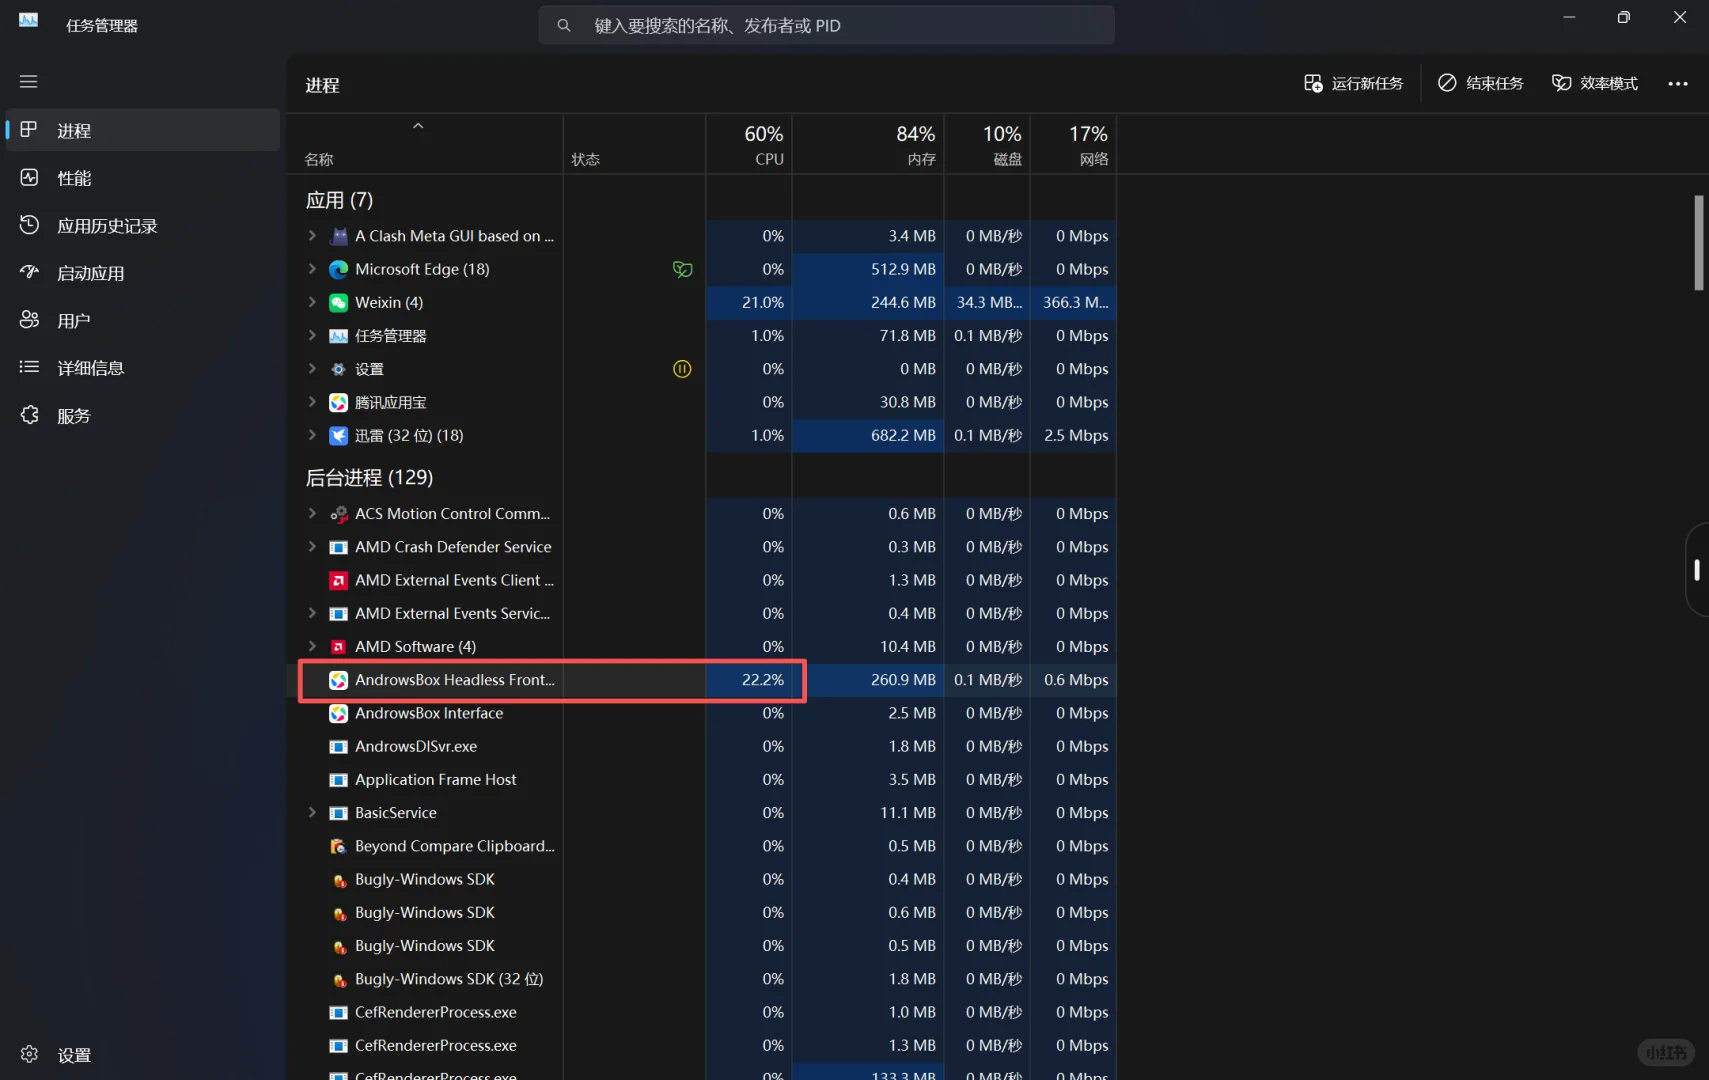
Task: Click the process search input field
Action: (x=827, y=25)
